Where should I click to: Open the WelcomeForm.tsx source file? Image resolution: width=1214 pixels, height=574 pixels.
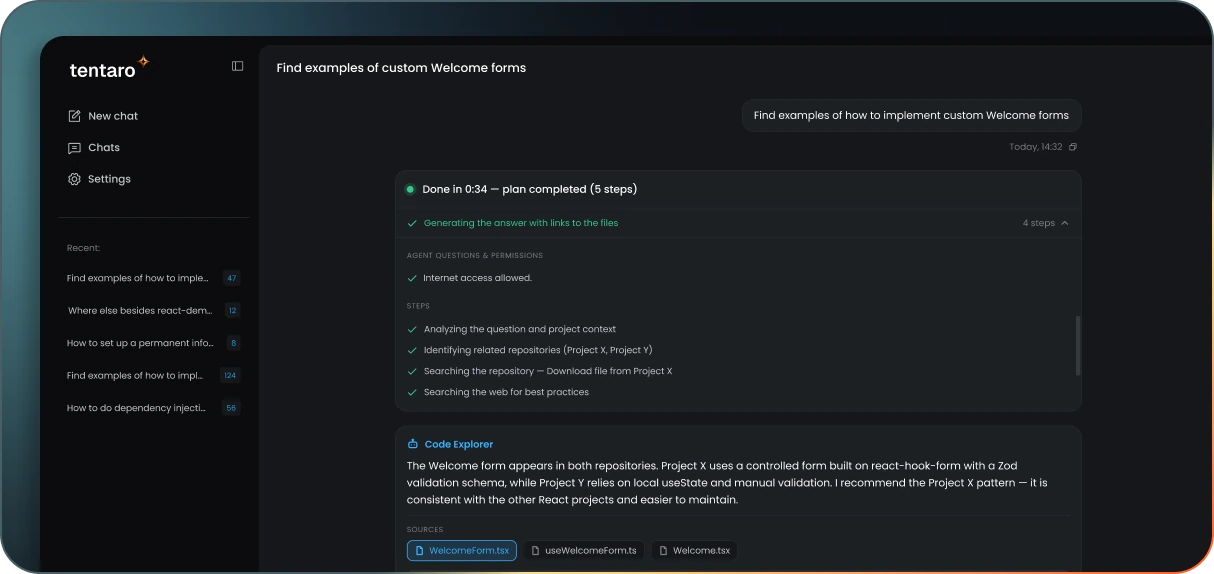click(x=462, y=550)
